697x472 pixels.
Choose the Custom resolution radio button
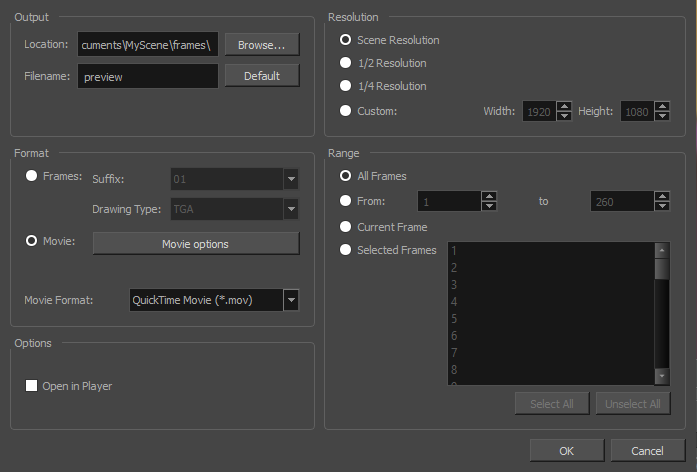[346, 111]
